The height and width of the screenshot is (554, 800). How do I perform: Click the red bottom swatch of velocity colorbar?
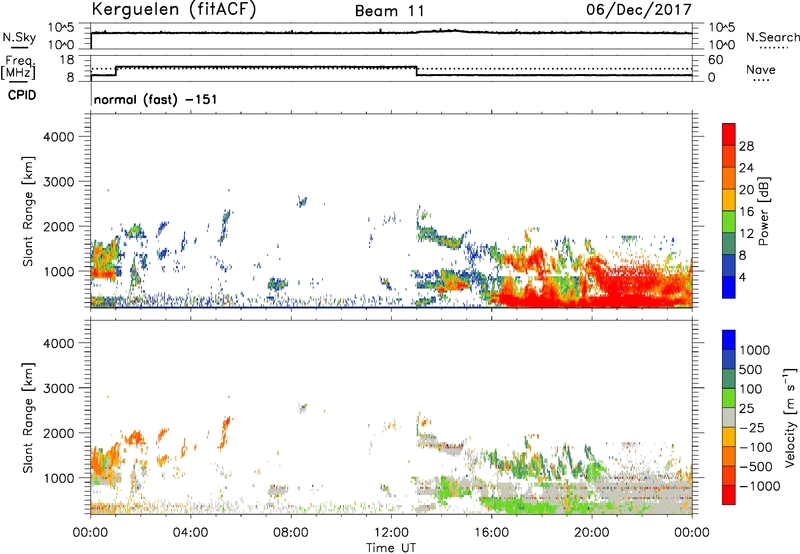pyautogui.click(x=729, y=495)
